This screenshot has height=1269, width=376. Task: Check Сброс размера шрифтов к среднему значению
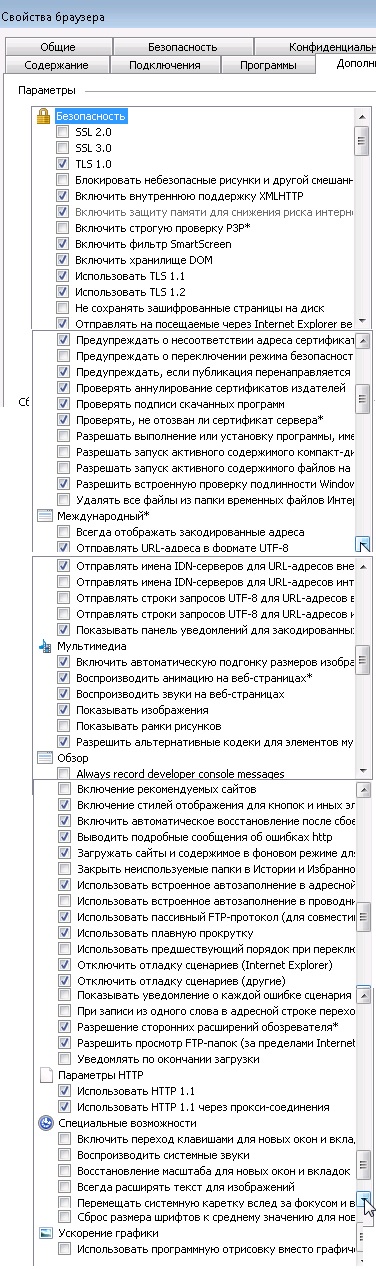[x=64, y=1217]
